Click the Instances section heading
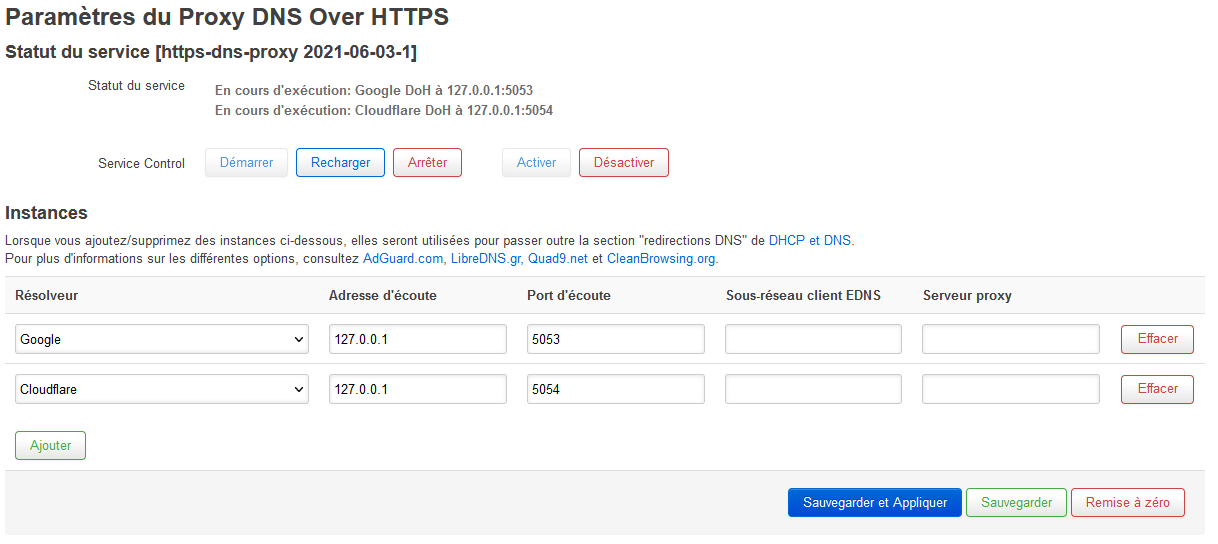The width and height of the screenshot is (1218, 544). click(46, 213)
